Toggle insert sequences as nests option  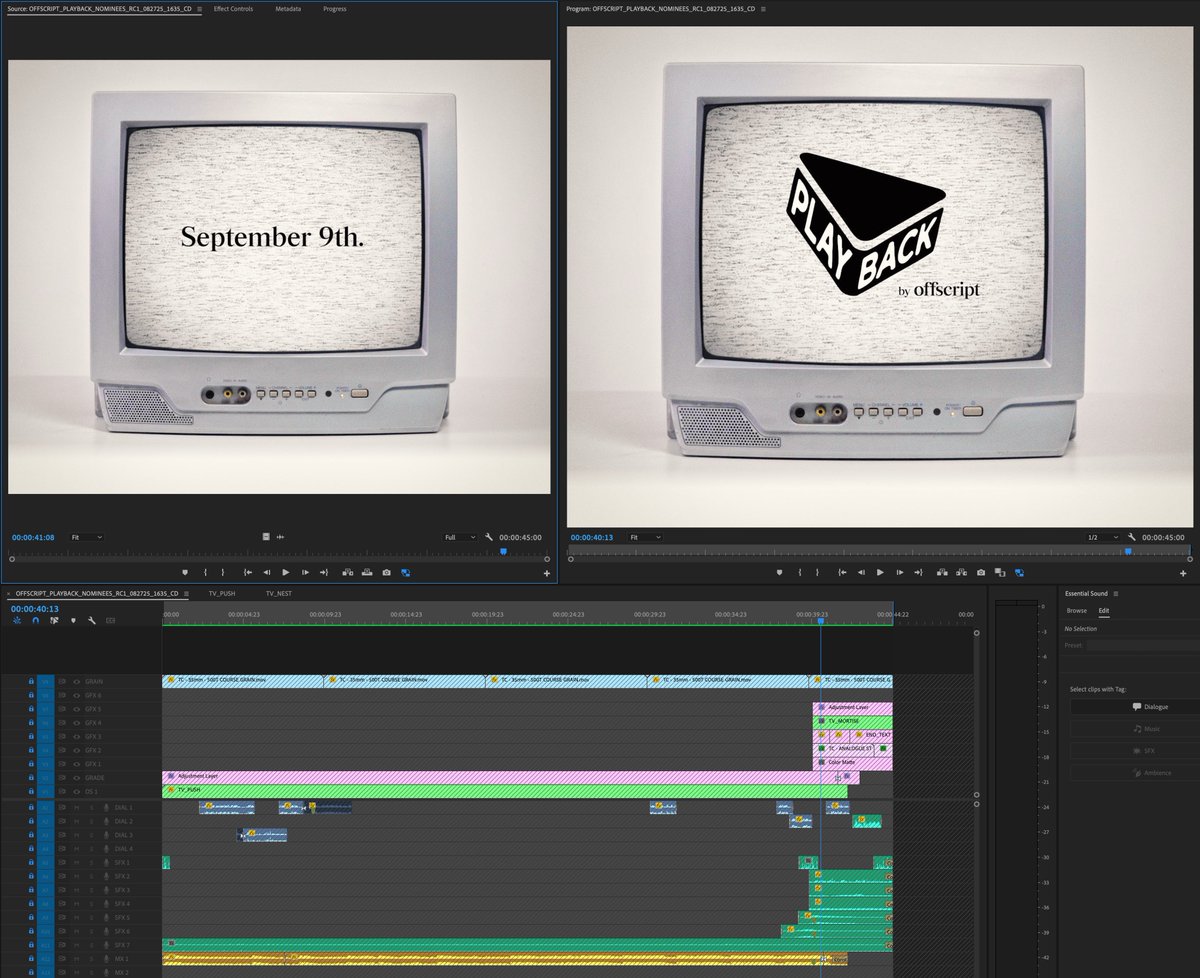pos(17,620)
